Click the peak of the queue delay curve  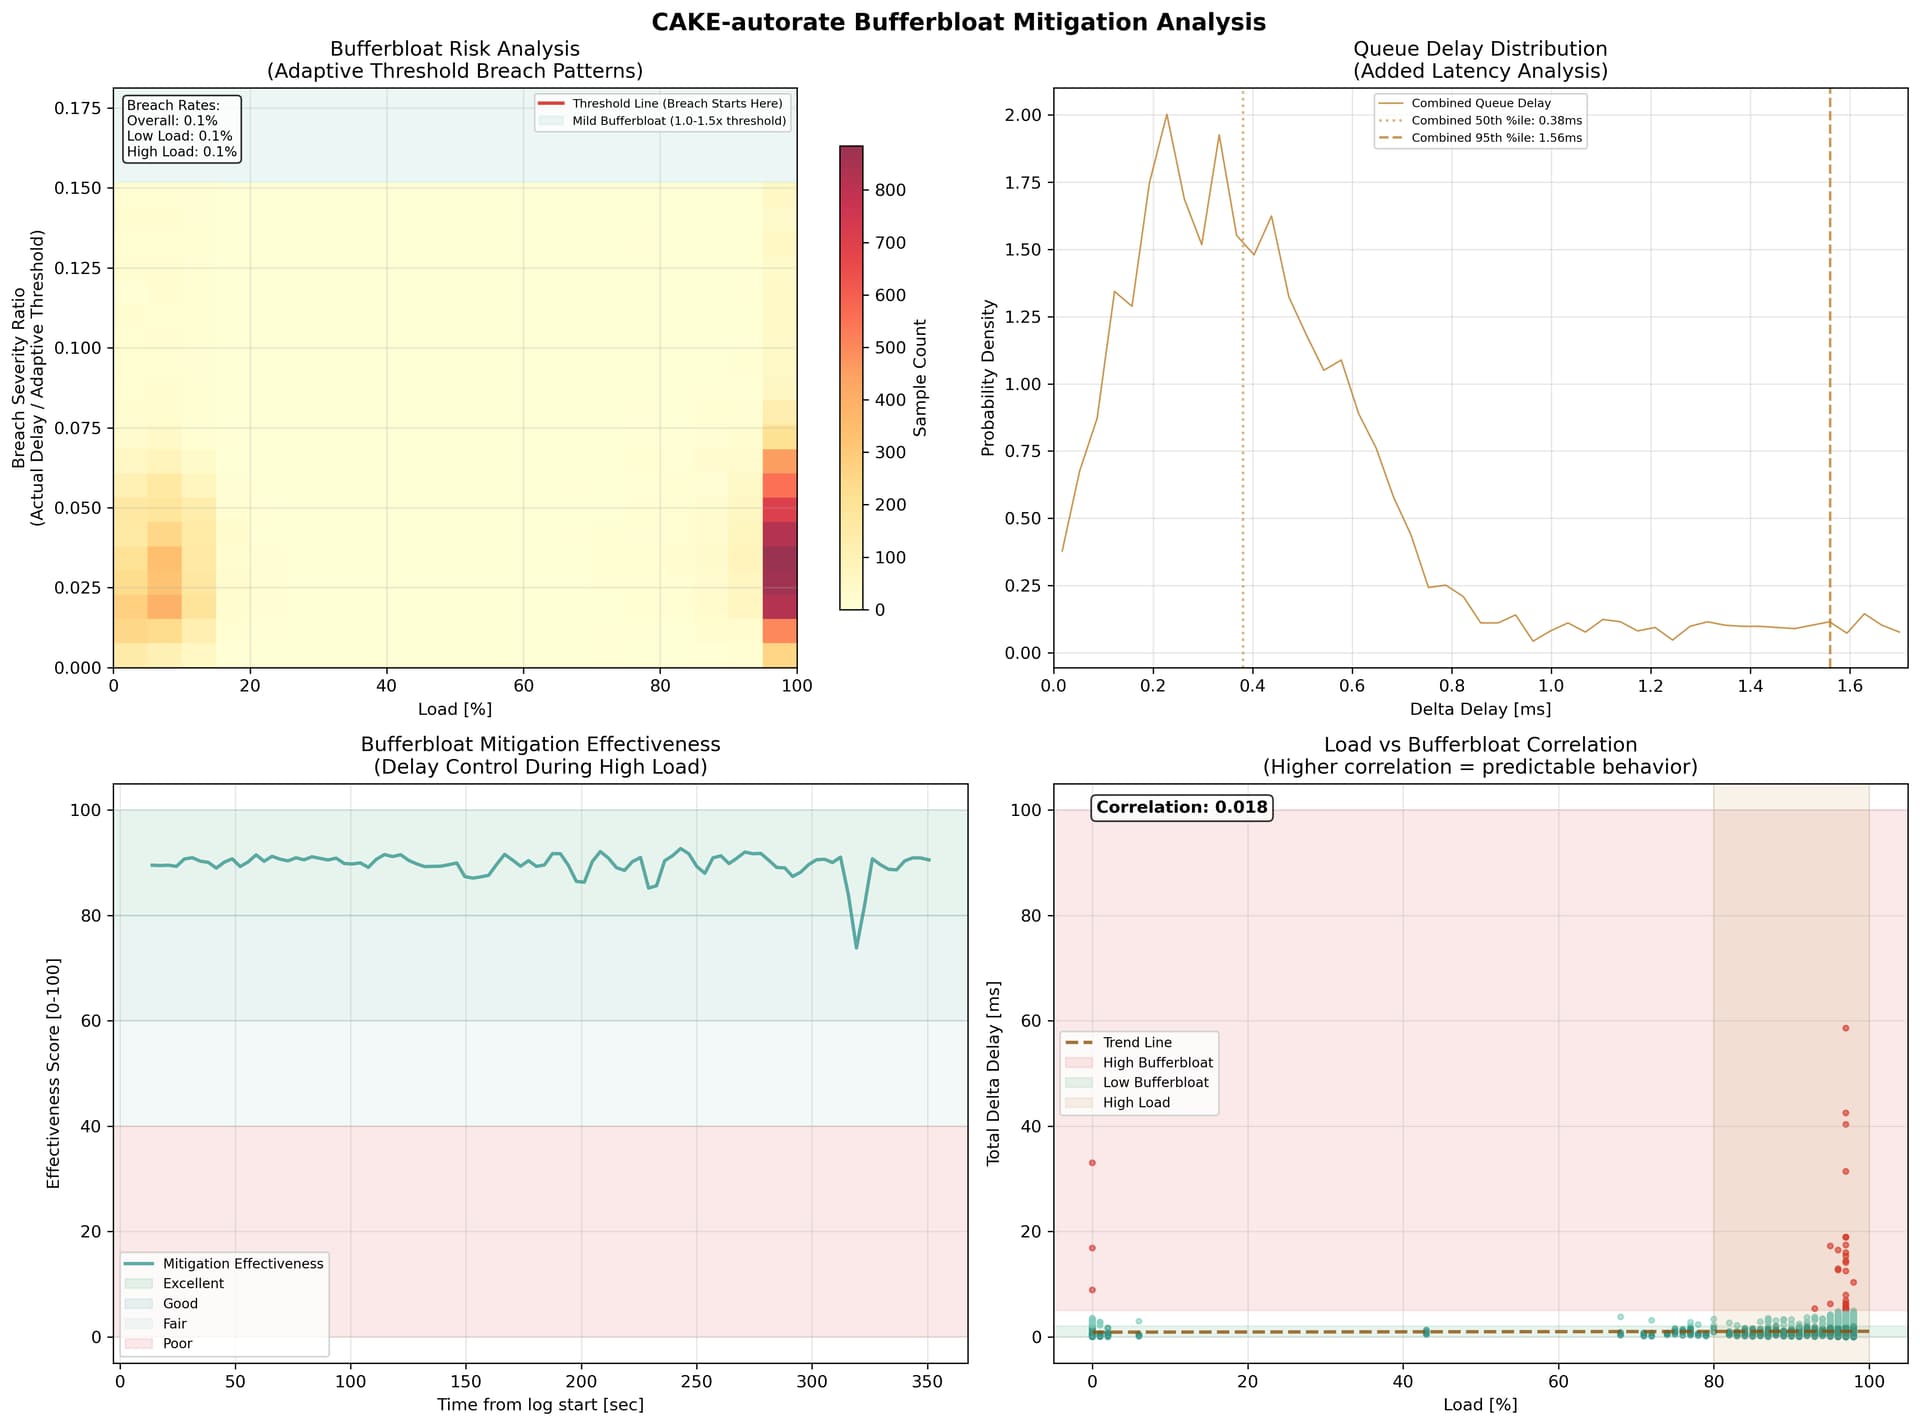(1166, 114)
